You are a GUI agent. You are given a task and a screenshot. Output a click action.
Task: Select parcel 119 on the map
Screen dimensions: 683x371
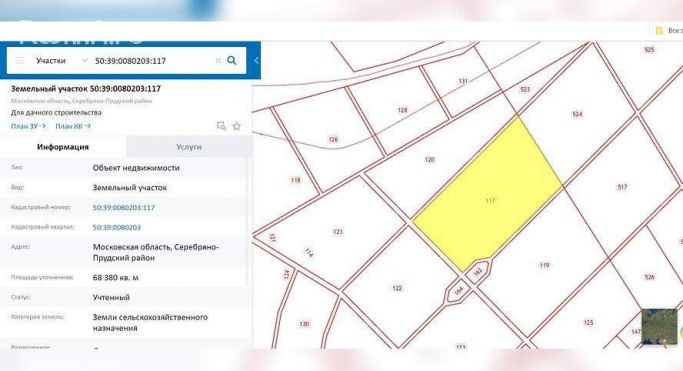click(544, 265)
